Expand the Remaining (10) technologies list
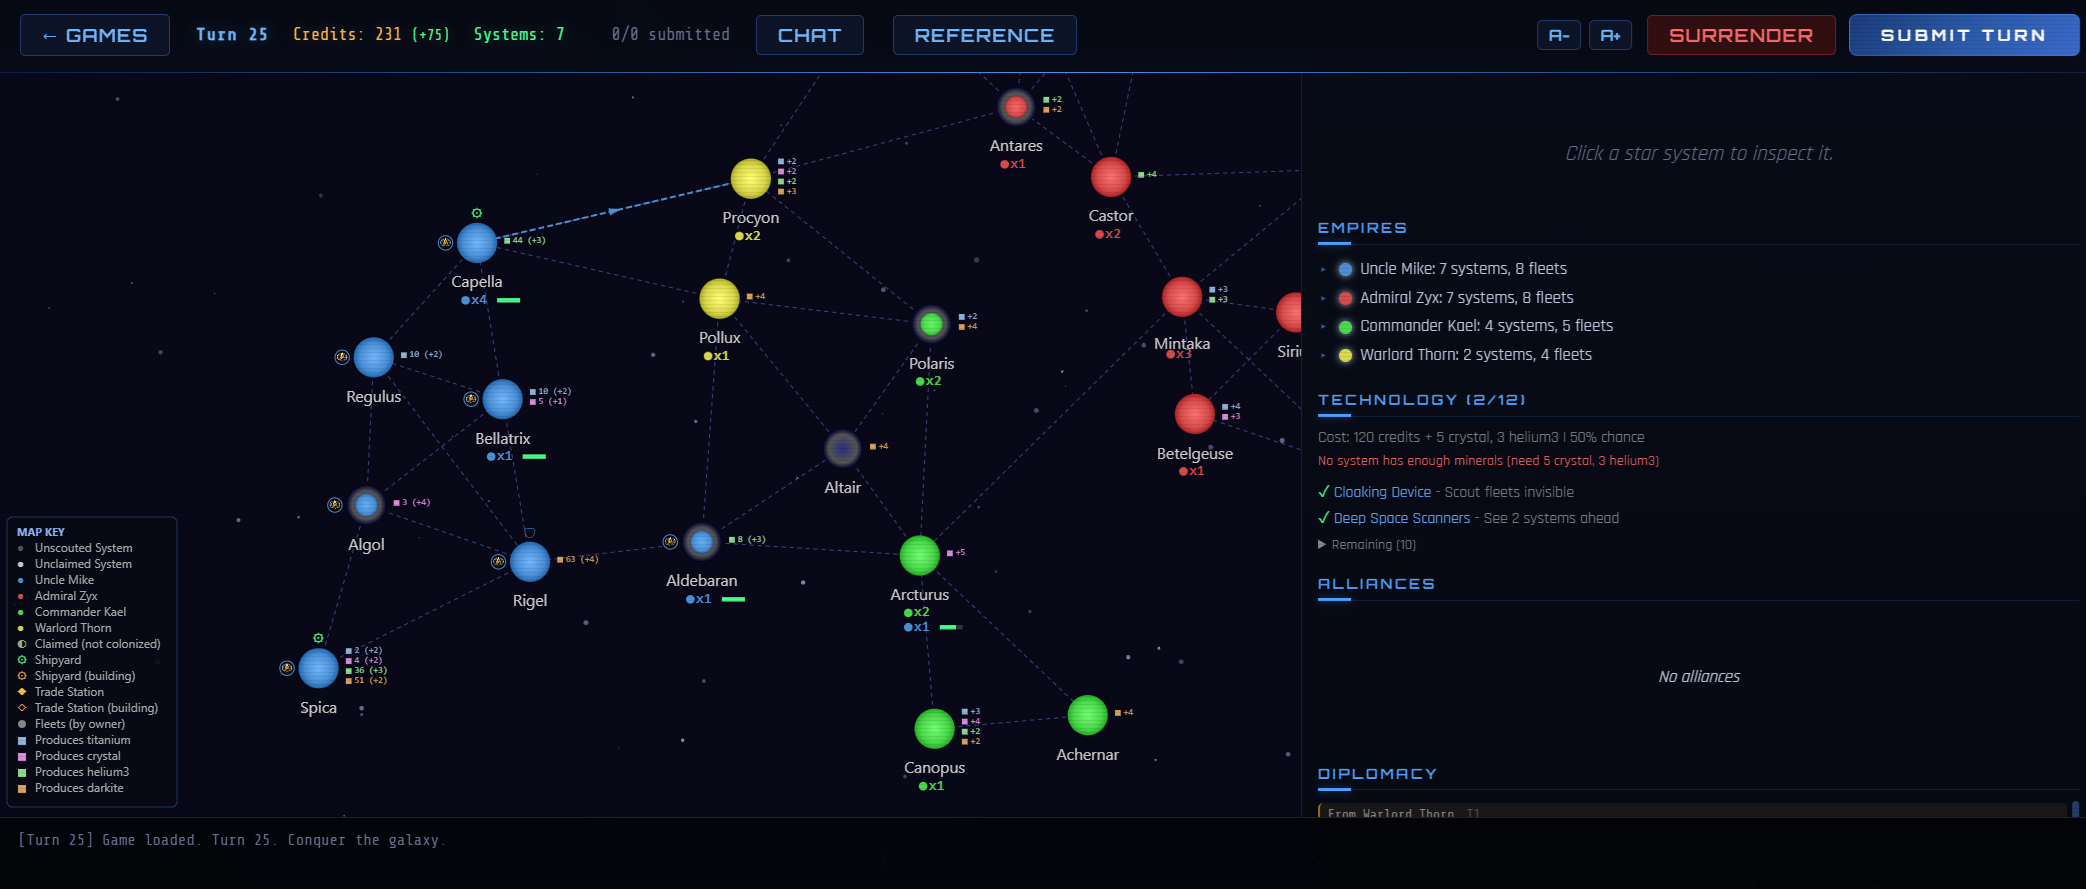Screen dimensions: 2086x889 coord(1367,545)
